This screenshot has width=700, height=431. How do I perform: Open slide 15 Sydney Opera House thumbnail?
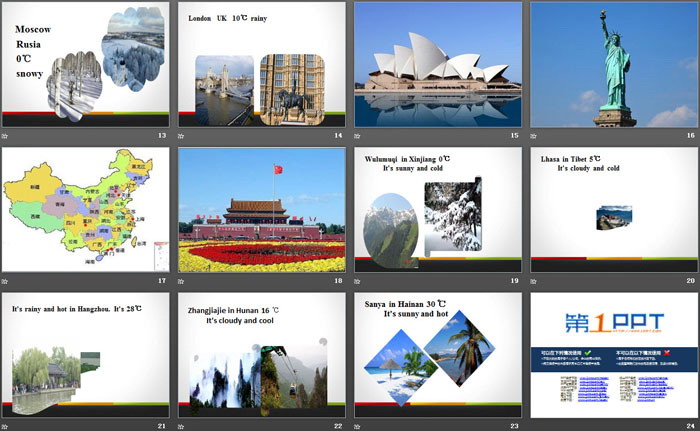438,65
